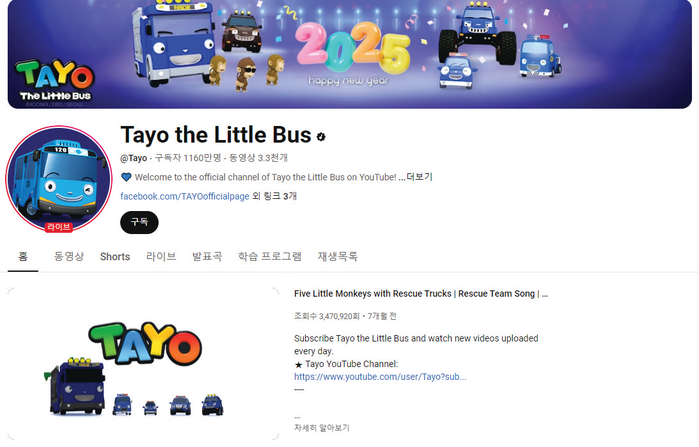699x447 pixels.
Task: Switch to the 동영상 tab
Action: [x=69, y=257]
